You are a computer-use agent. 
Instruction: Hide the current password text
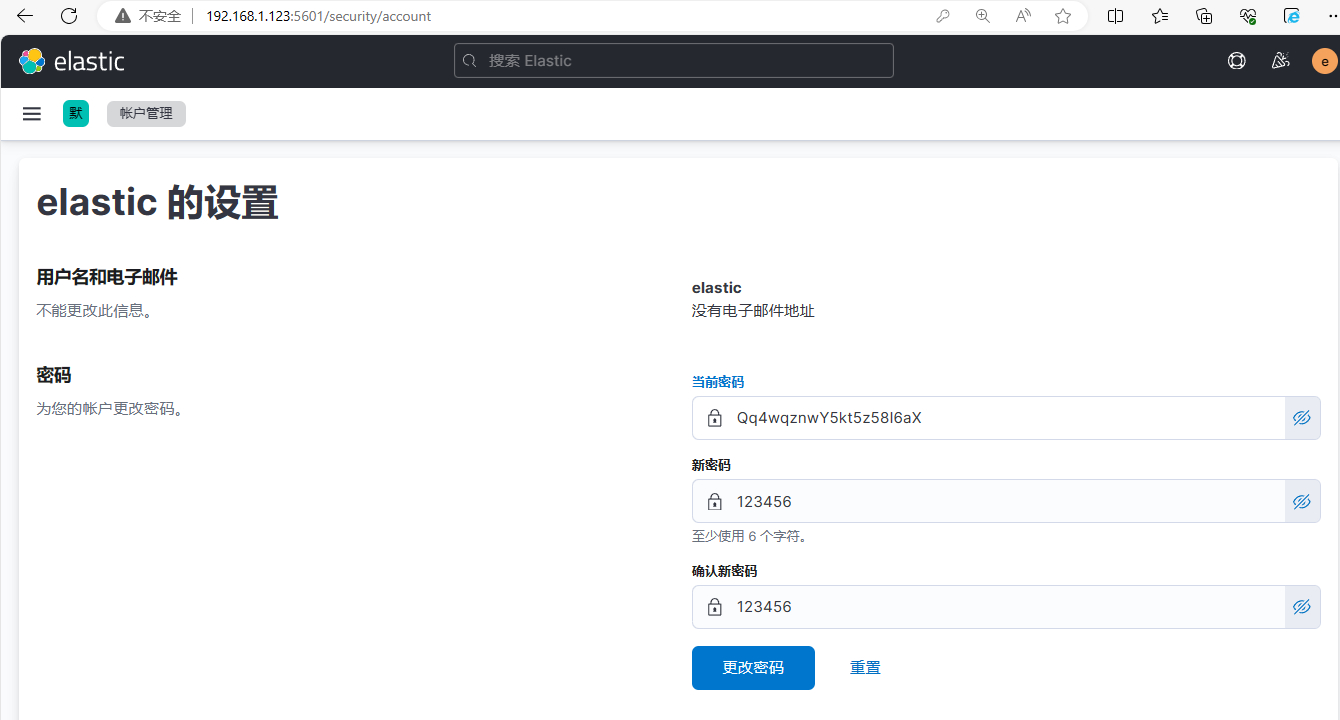tap(1301, 418)
